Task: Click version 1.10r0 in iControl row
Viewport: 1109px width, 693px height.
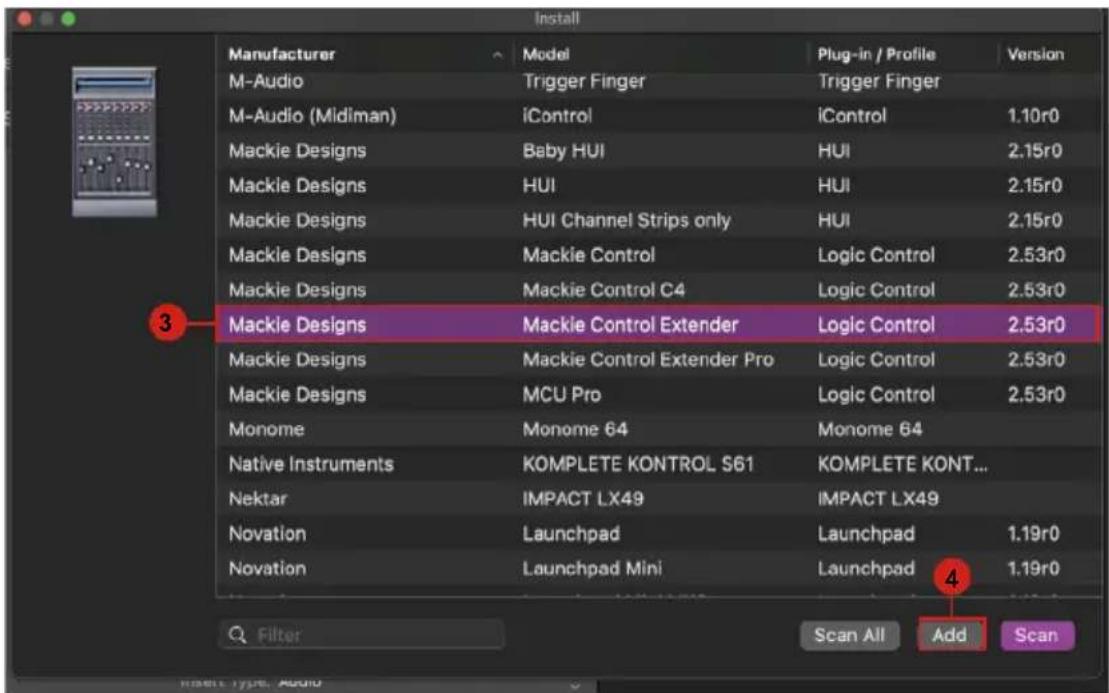Action: 1033,116
